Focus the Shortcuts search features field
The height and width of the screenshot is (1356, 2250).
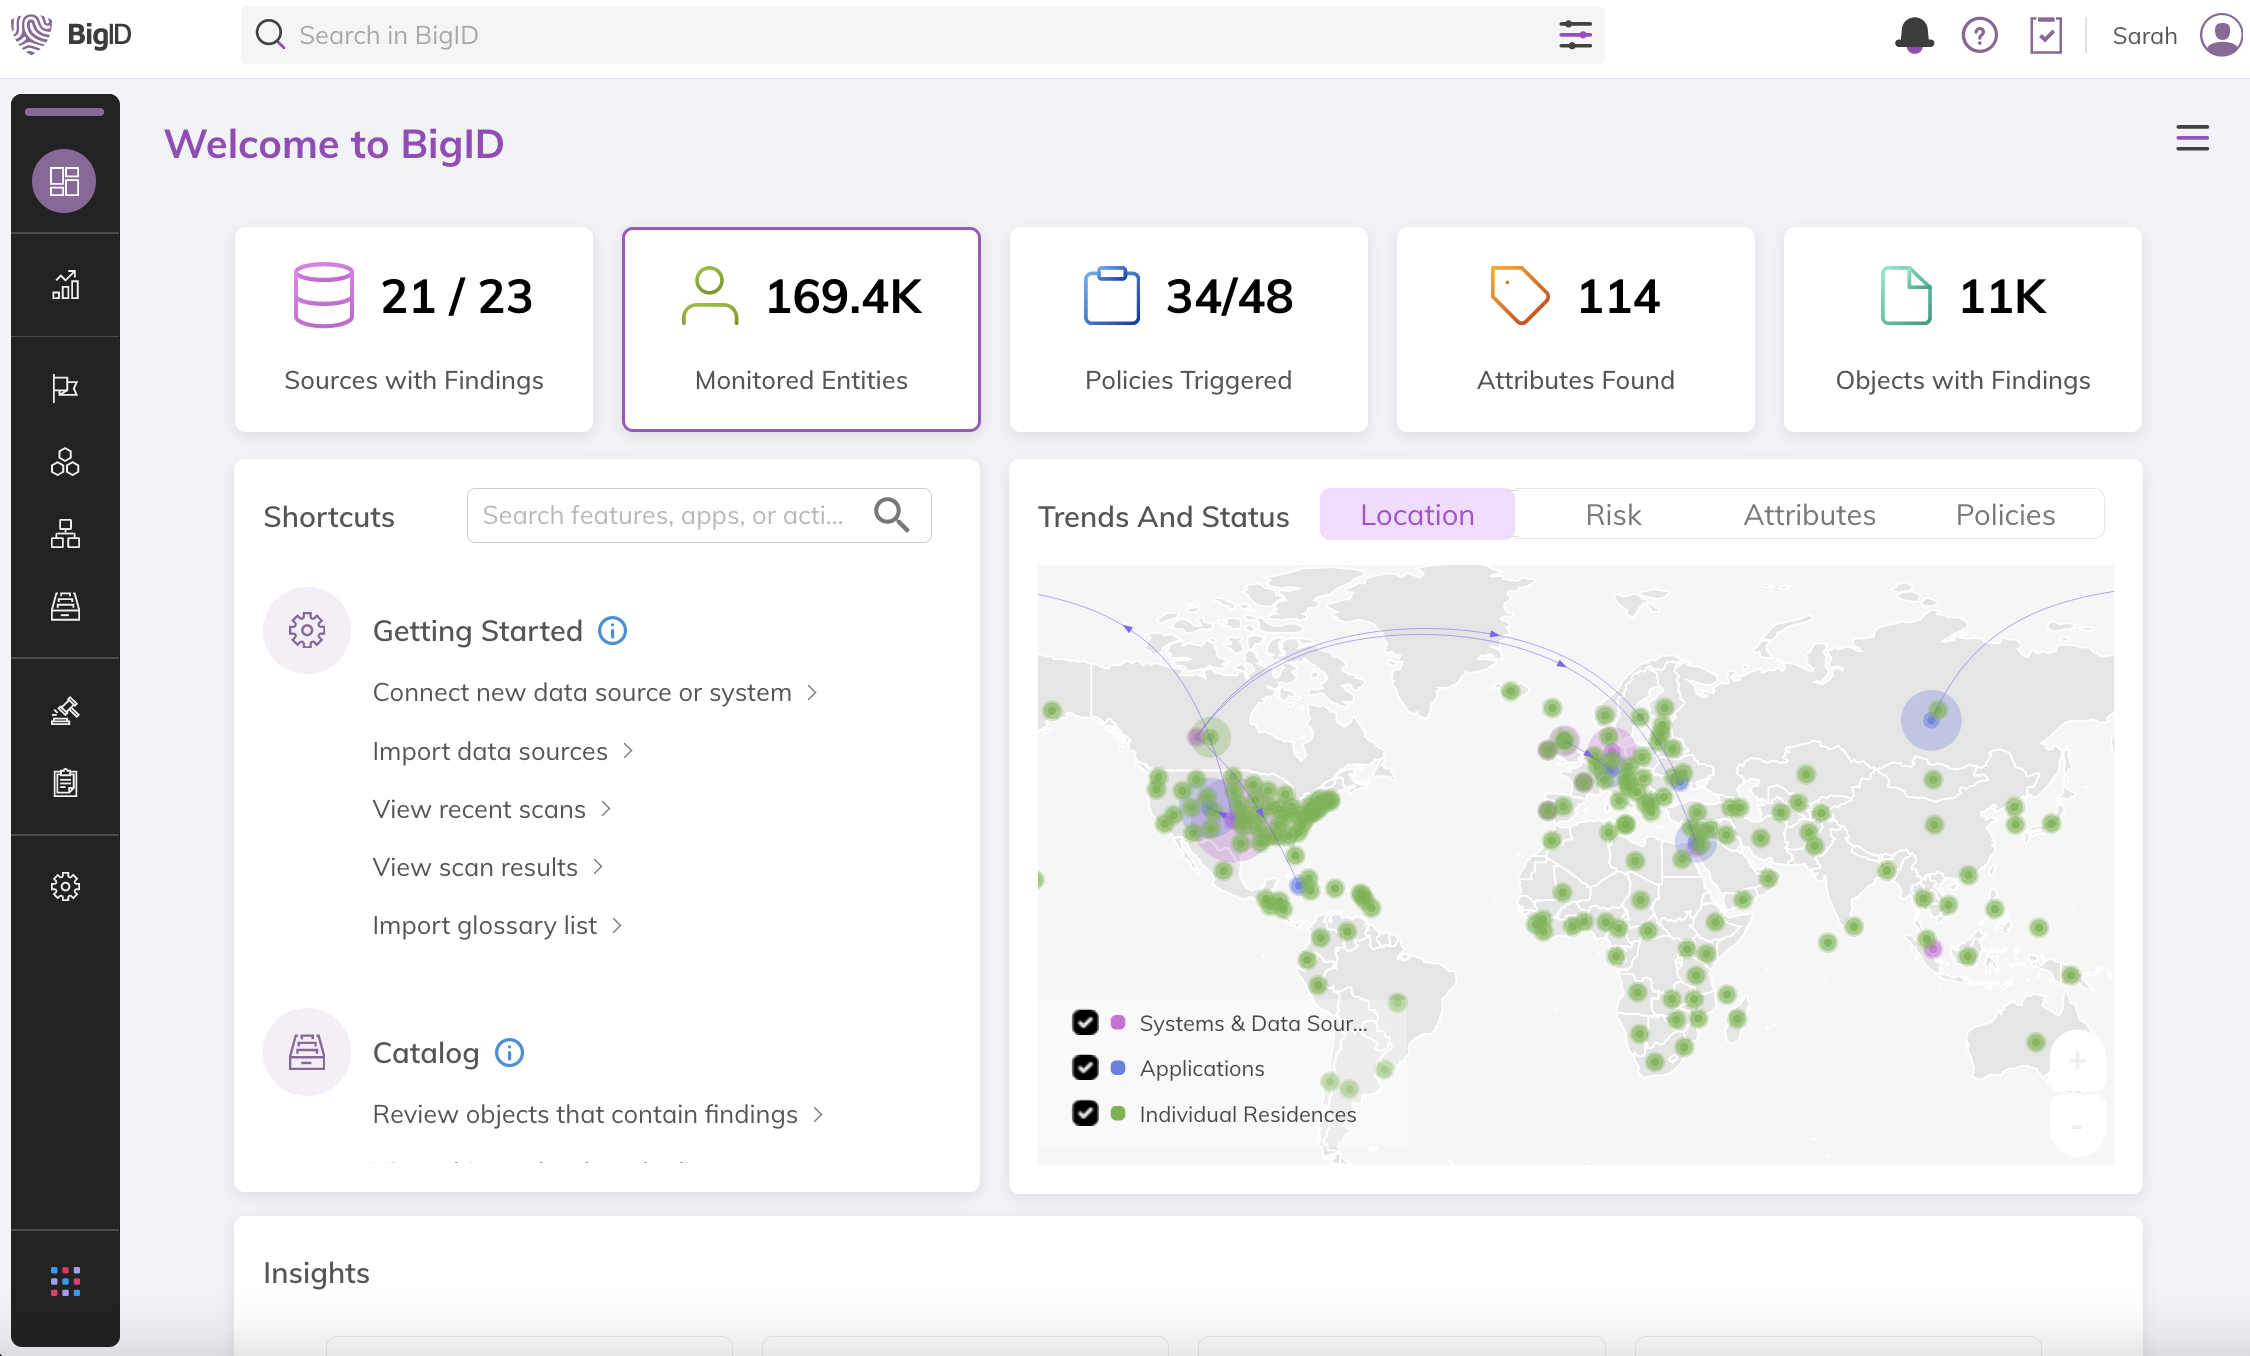click(699, 515)
